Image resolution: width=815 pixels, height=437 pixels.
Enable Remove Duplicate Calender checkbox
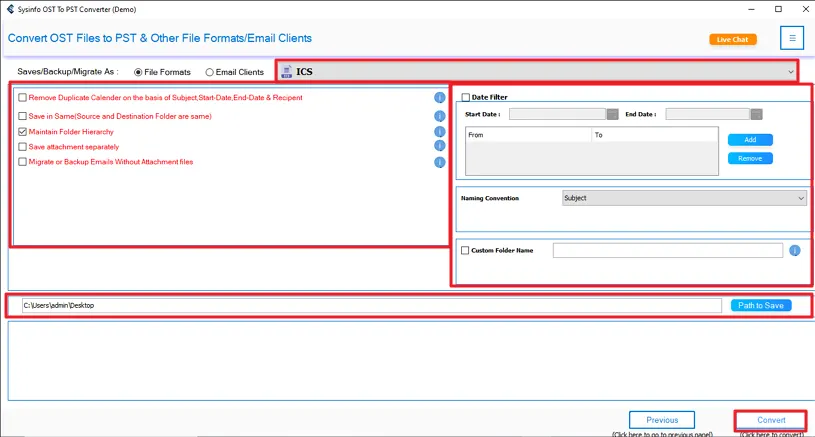coord(22,98)
